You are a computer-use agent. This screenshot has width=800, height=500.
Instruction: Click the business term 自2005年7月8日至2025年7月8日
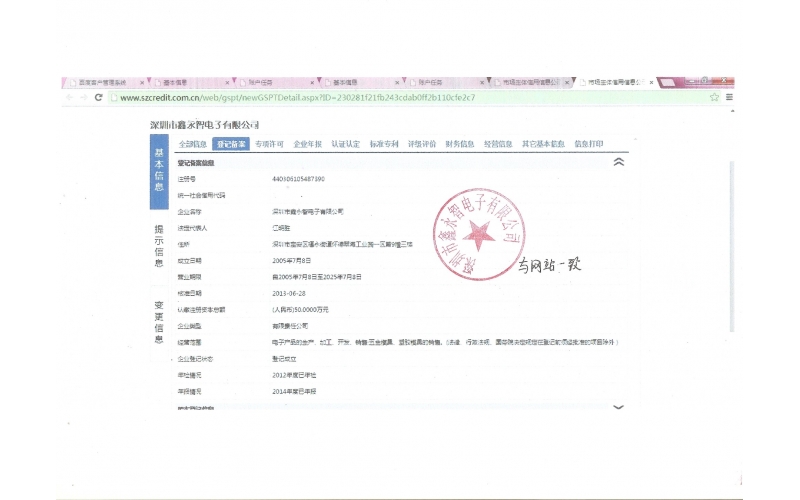point(317,277)
